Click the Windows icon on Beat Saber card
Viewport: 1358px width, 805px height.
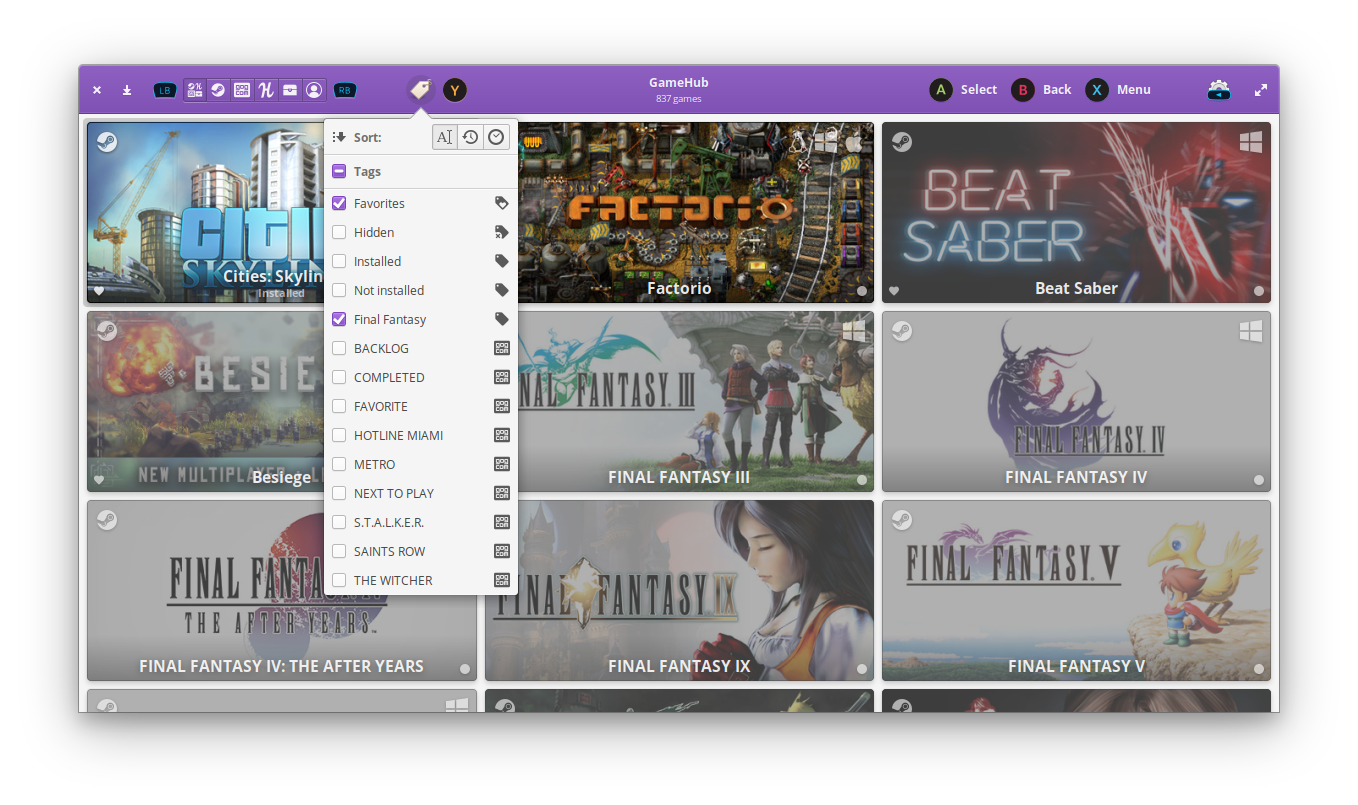(1250, 142)
